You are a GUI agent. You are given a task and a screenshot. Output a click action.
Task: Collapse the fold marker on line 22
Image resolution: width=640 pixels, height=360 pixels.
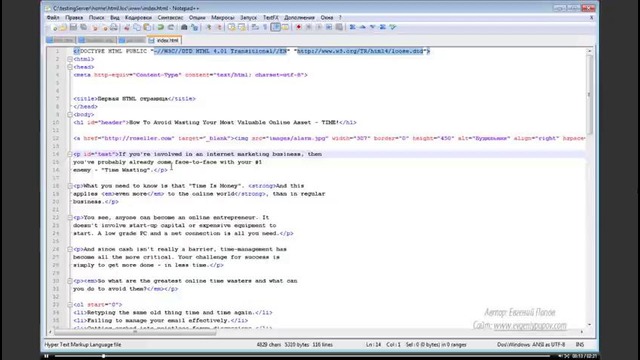pos(70,218)
